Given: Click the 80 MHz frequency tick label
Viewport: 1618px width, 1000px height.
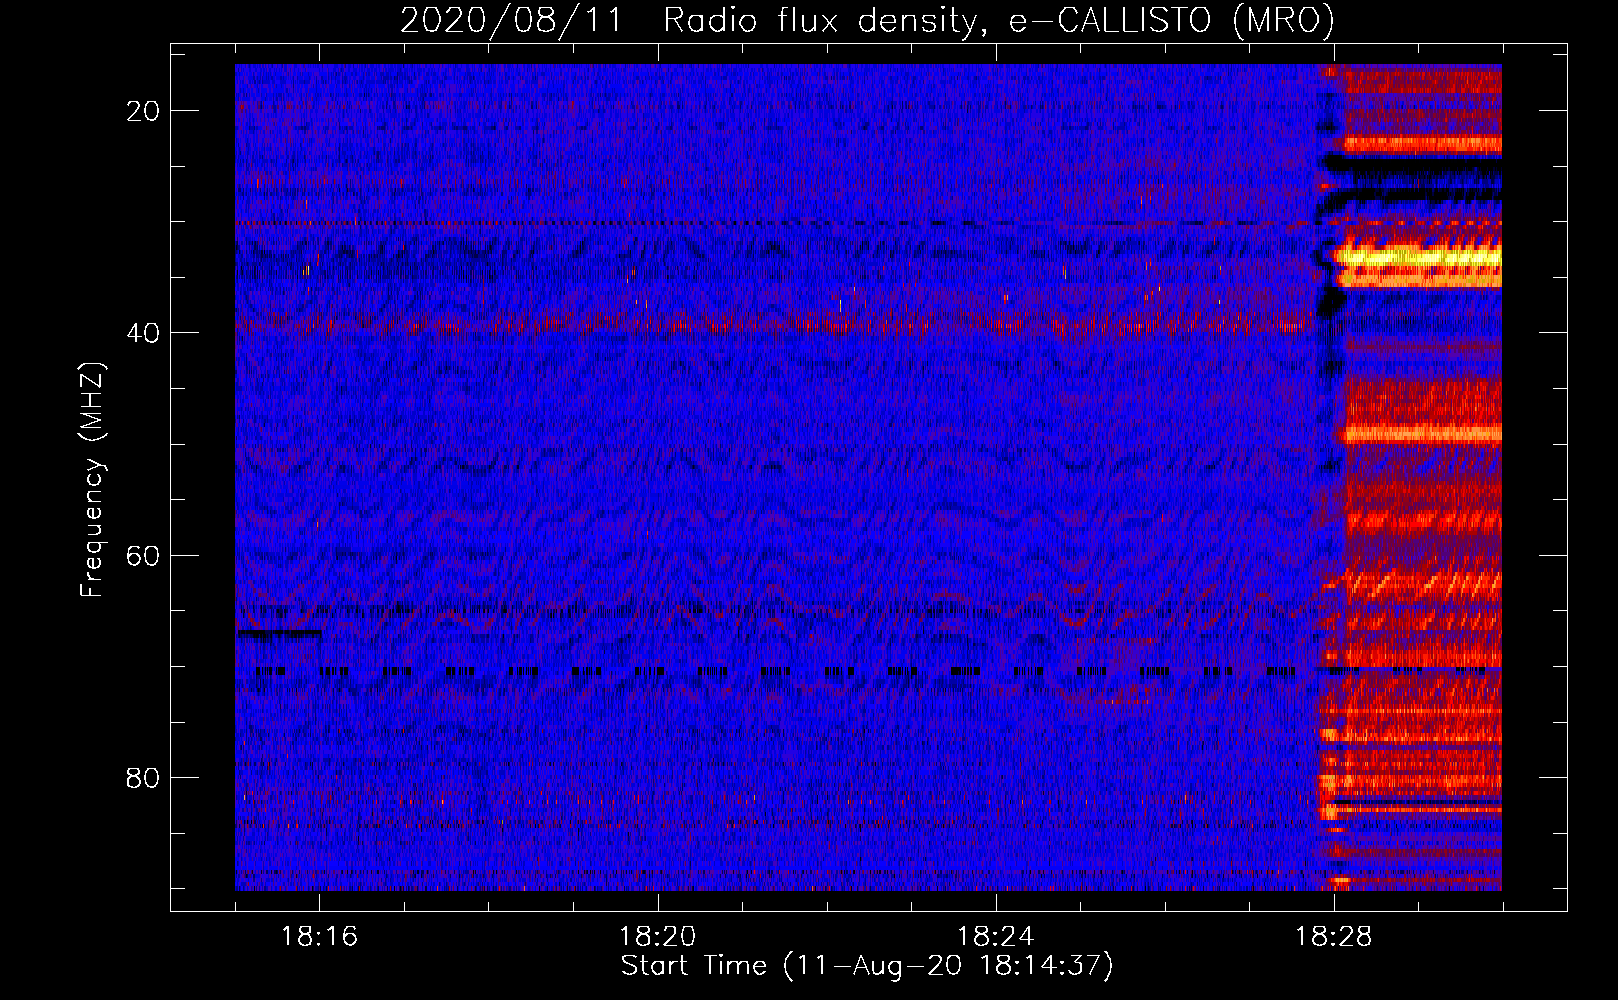Looking at the screenshot, I should (143, 777).
